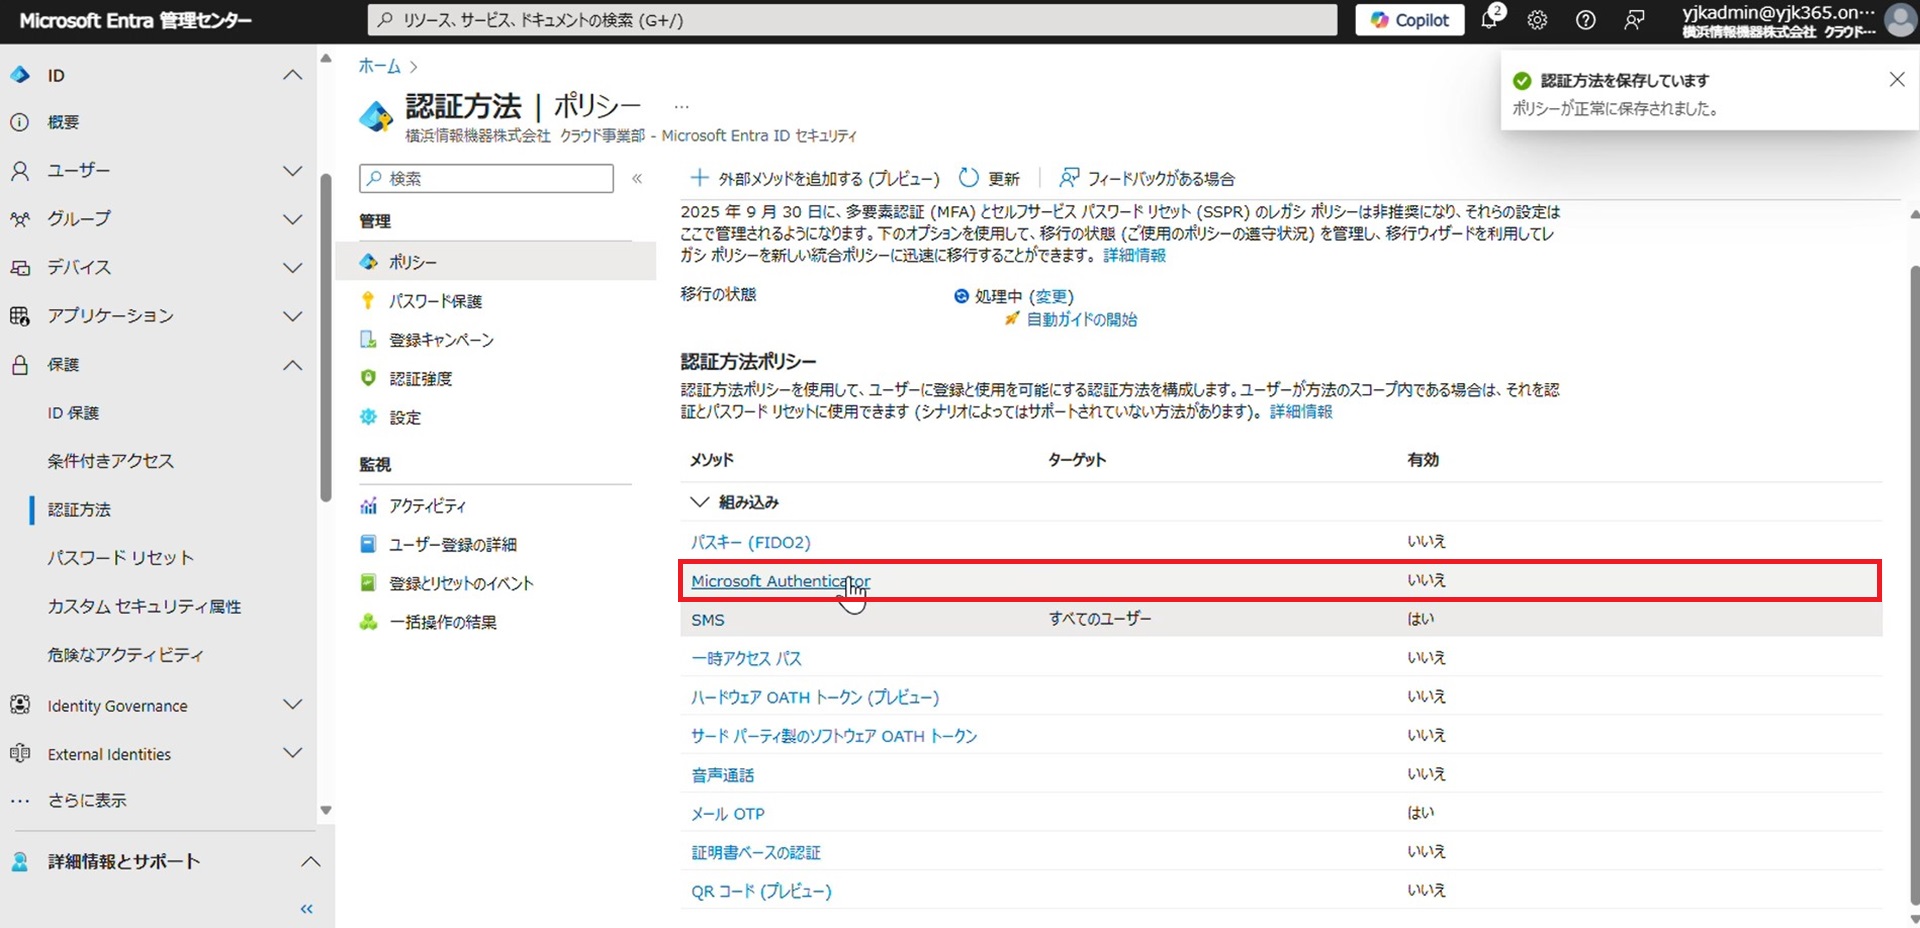Select 認証強度 from the side menu
1920x928 pixels.
[420, 379]
